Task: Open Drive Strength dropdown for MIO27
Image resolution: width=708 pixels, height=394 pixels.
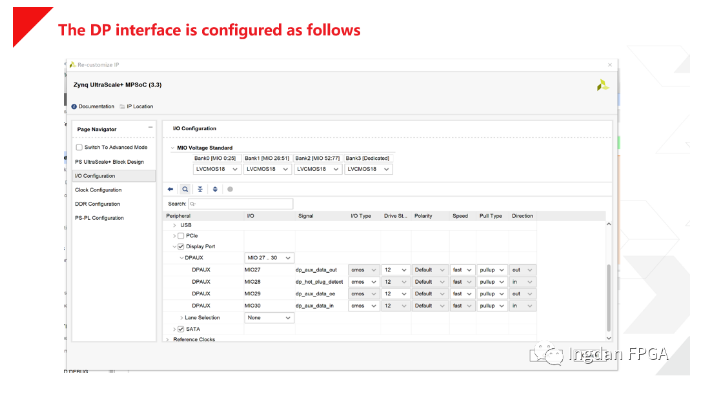Action: coord(396,270)
